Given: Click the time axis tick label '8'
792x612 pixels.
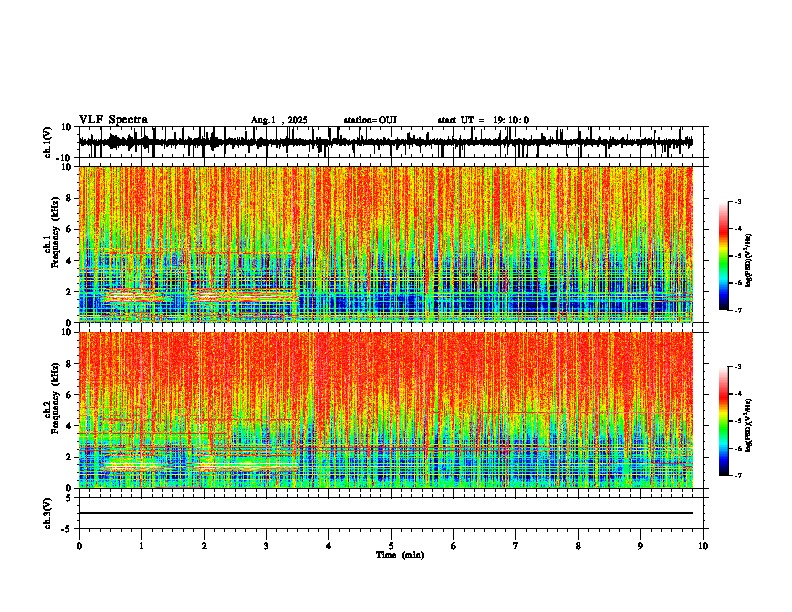Looking at the screenshot, I should [578, 546].
